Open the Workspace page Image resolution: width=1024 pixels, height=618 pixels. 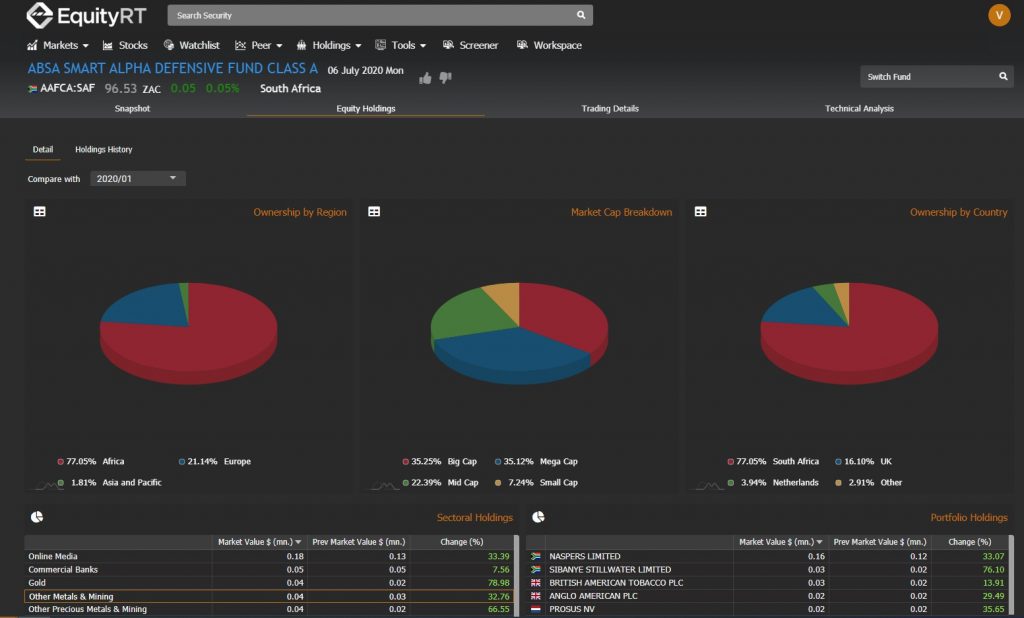pyautogui.click(x=549, y=45)
